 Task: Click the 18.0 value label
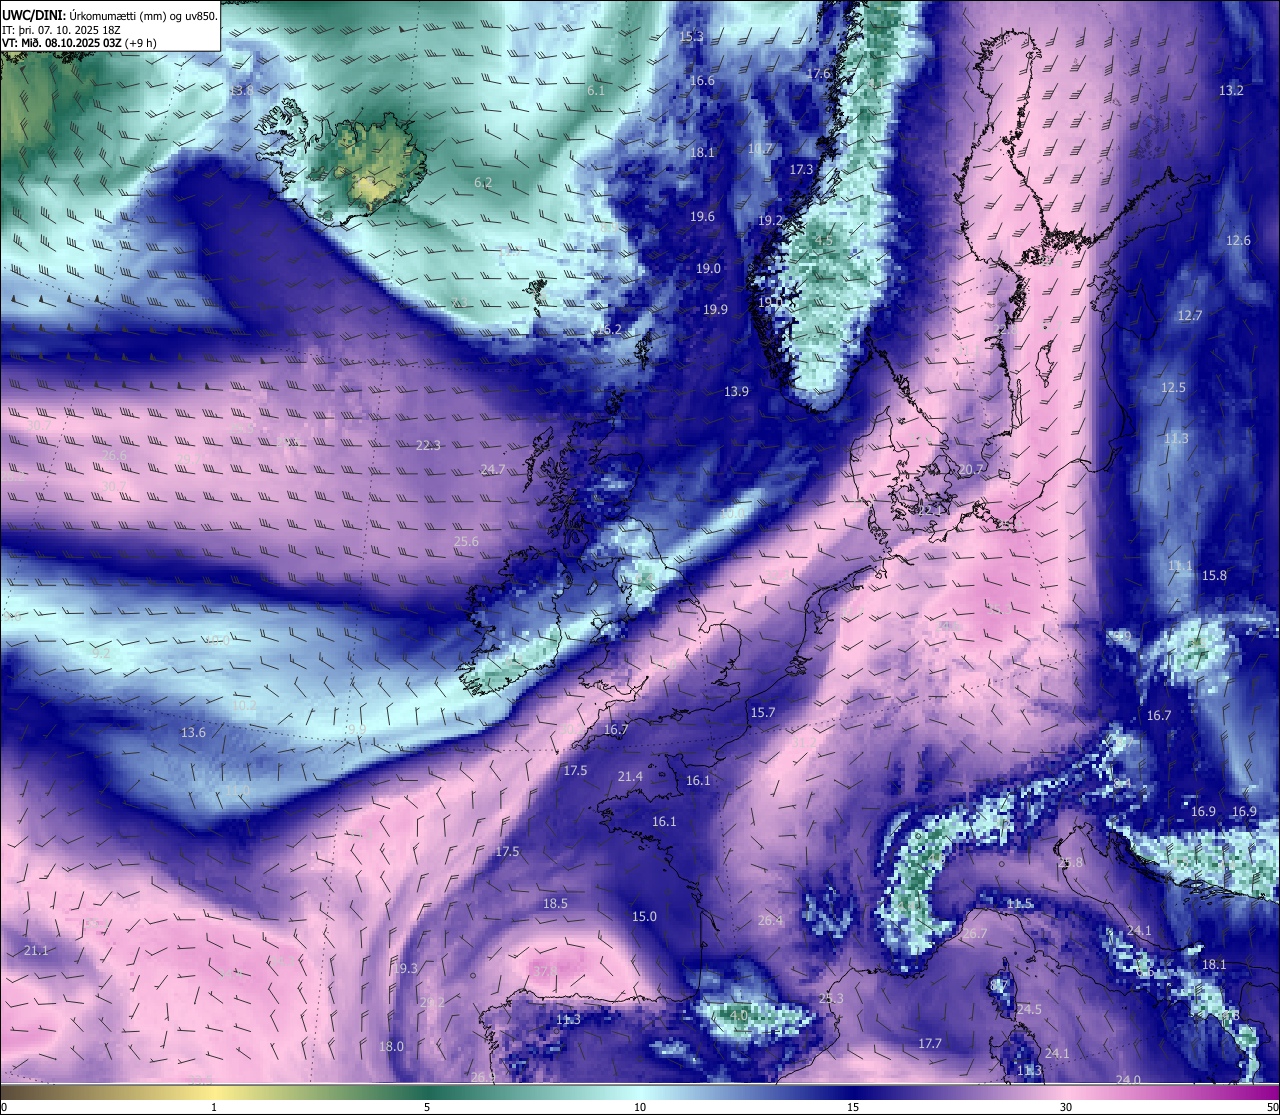point(391,1047)
